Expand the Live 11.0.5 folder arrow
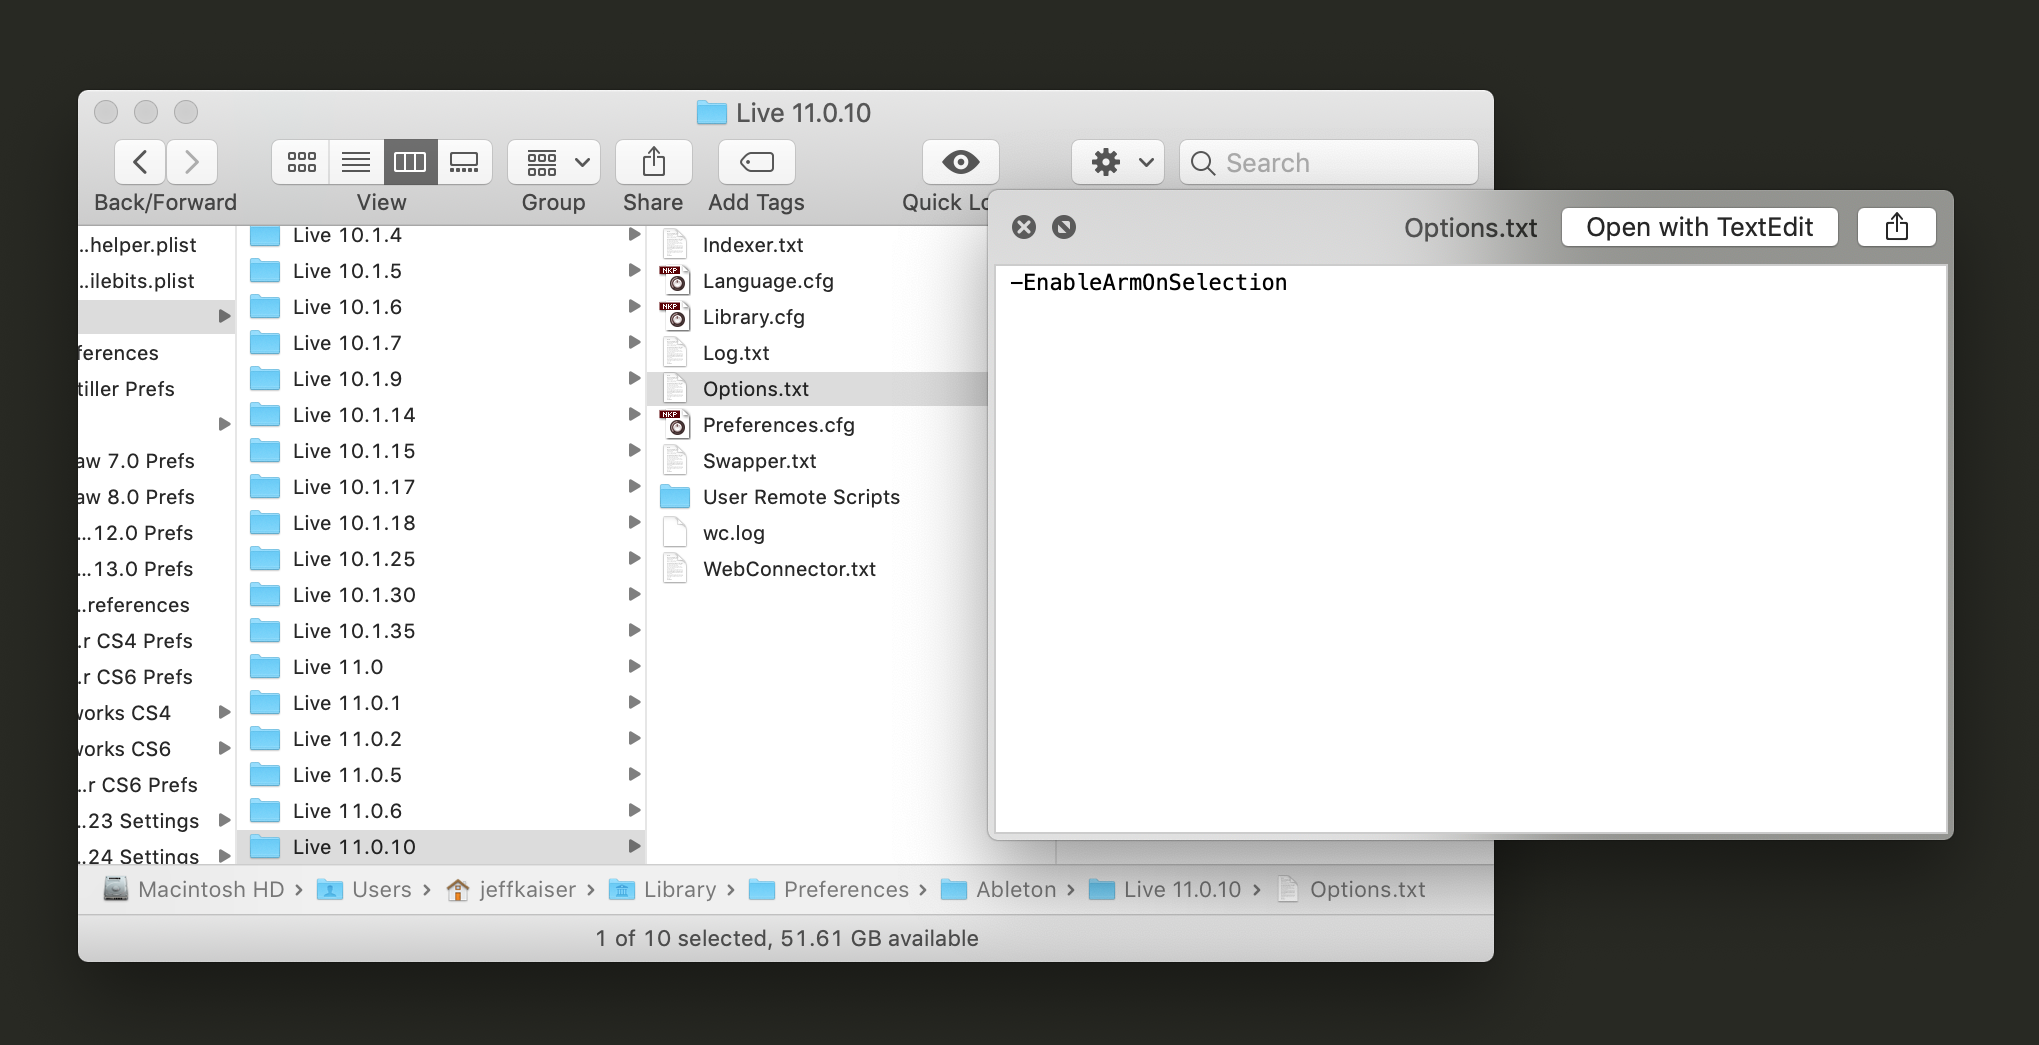This screenshot has width=2039, height=1045. click(634, 775)
